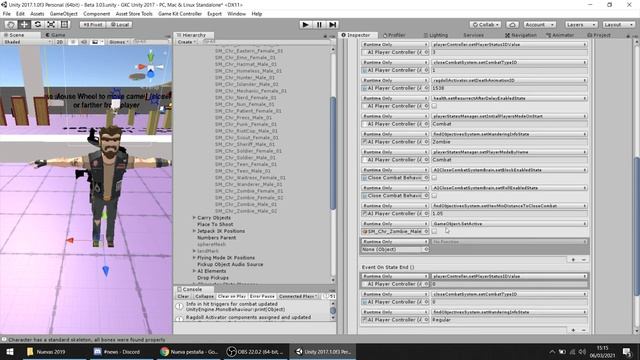Toggle the setBlockEnabledState checkbox
Viewport: 640px width, 360px height.
point(434,178)
